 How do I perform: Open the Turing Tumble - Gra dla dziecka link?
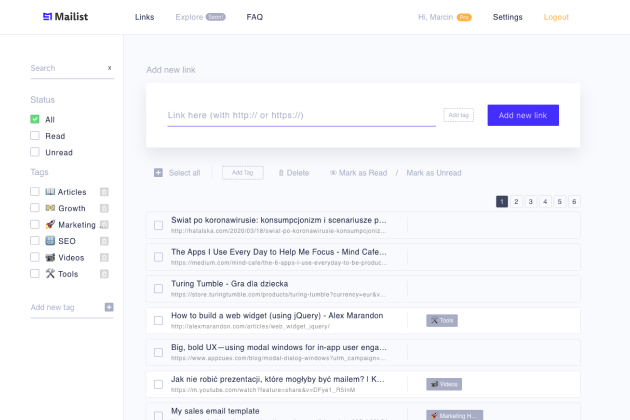[229, 284]
